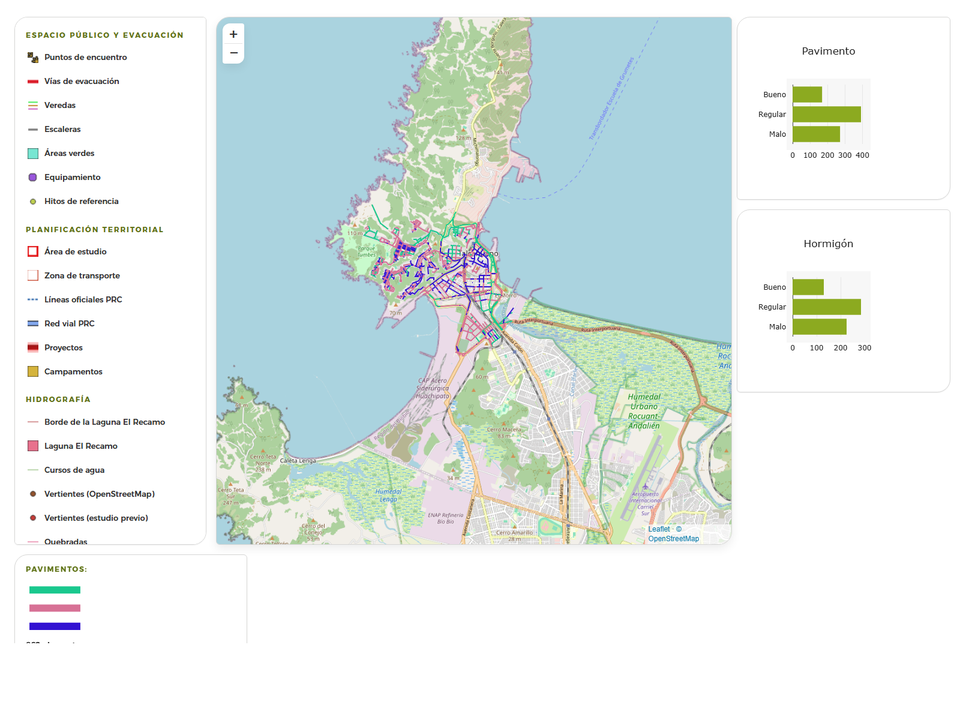Click the Laguna El Recamo pink square icon
960x720 pixels.
33,446
